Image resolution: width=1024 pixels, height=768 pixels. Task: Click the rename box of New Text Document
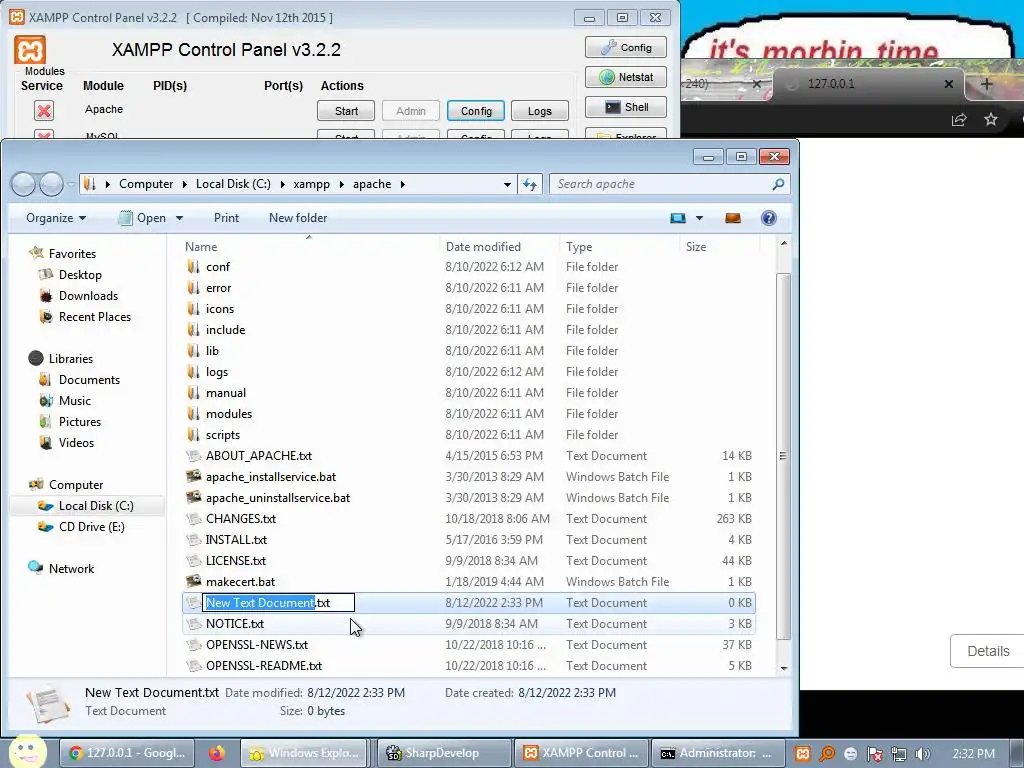(x=279, y=603)
